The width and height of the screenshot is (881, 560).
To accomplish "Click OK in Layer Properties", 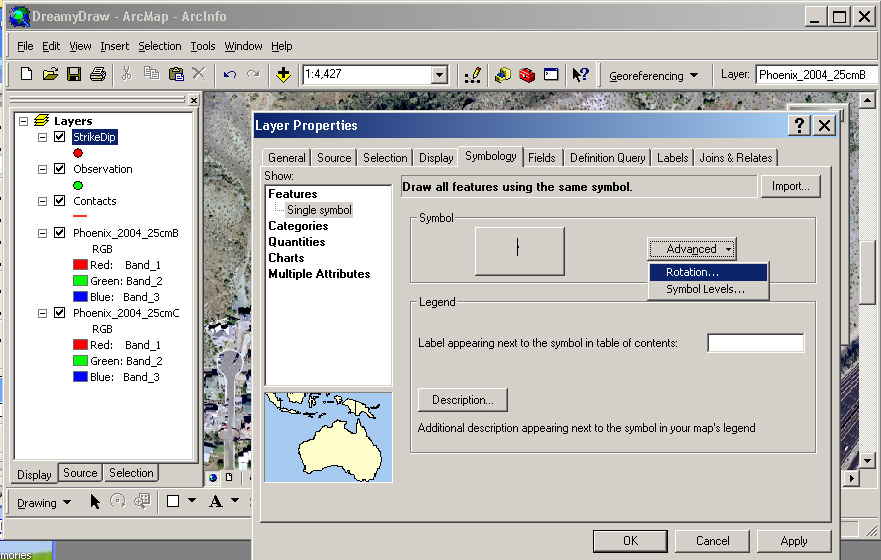I will point(630,541).
